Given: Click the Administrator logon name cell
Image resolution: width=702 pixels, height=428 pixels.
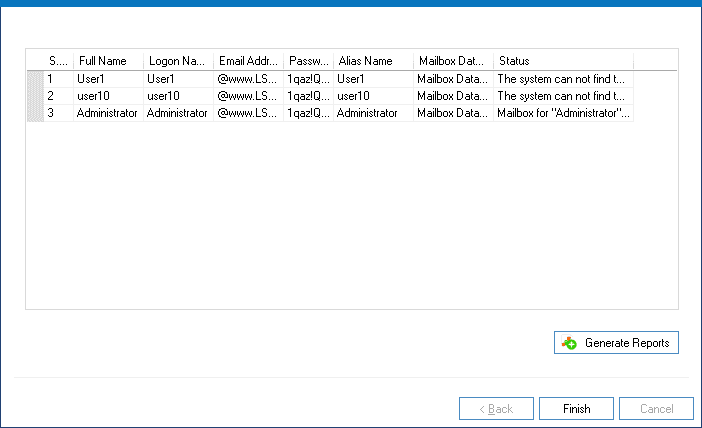Looking at the screenshot, I should click(179, 113).
